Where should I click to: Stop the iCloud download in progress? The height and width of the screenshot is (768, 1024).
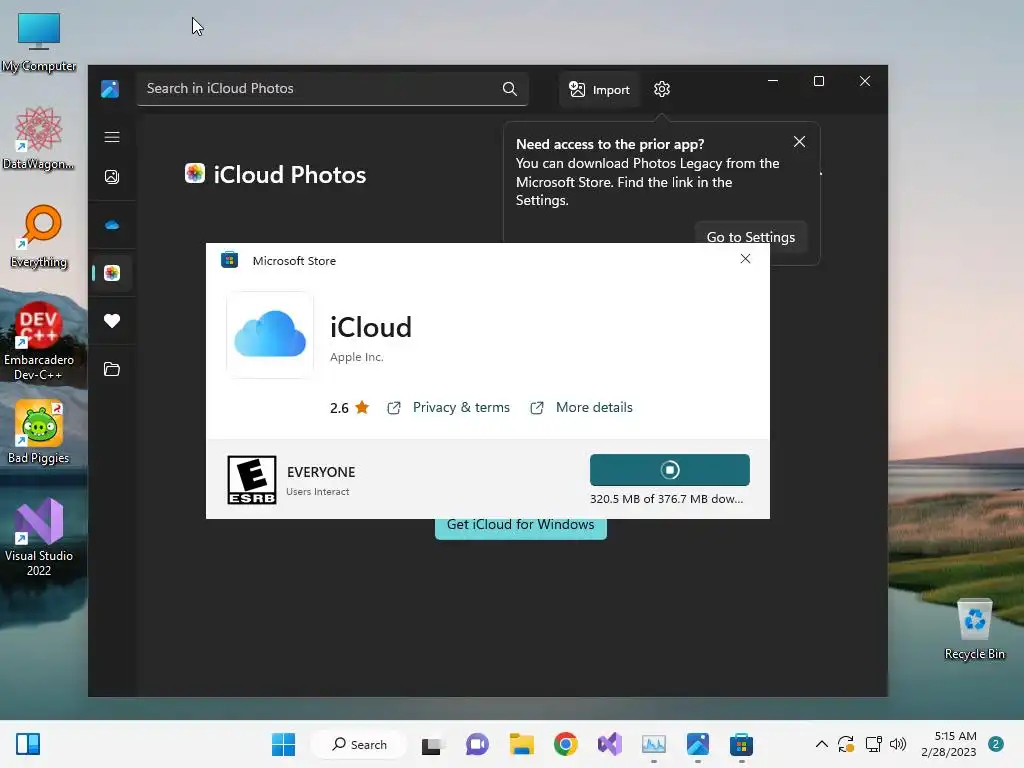pyautogui.click(x=669, y=470)
